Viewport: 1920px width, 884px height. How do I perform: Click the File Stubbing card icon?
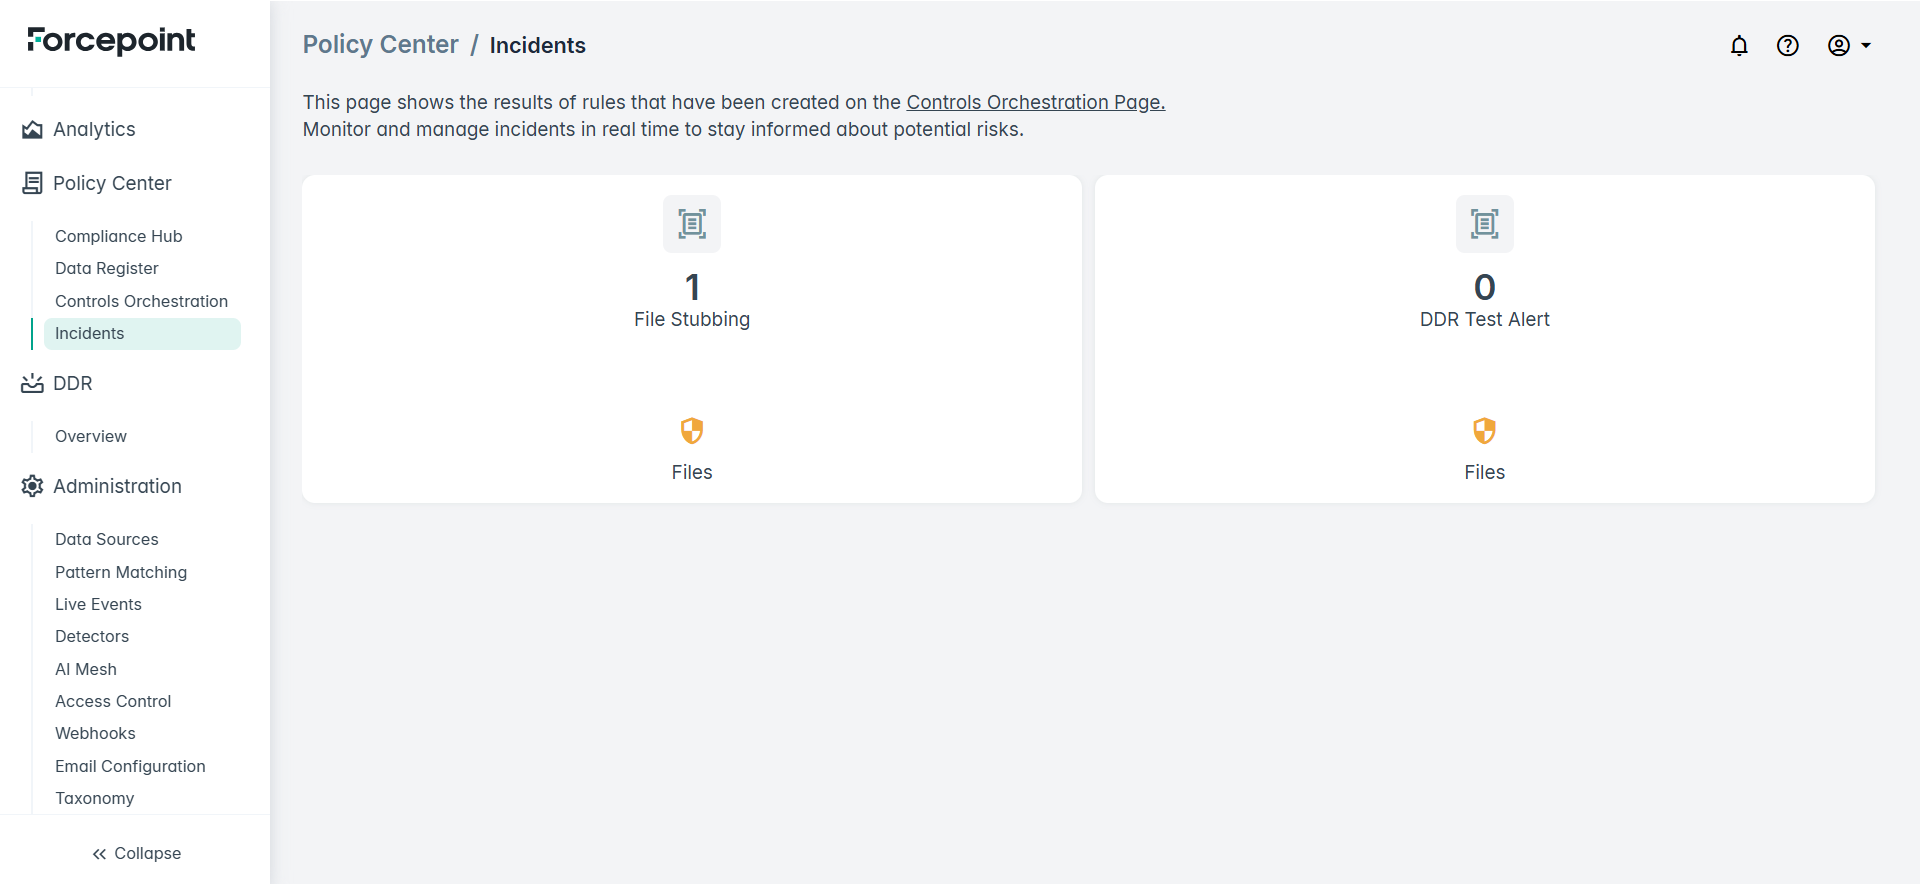pos(691,224)
